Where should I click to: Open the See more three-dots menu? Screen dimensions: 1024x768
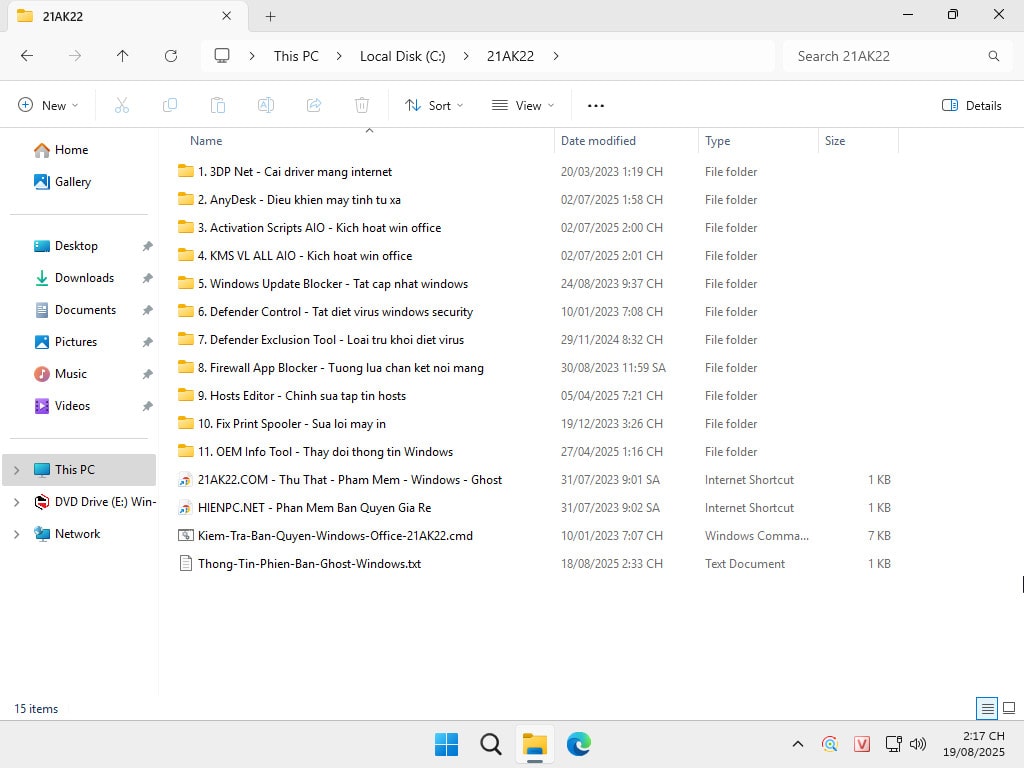(x=596, y=105)
